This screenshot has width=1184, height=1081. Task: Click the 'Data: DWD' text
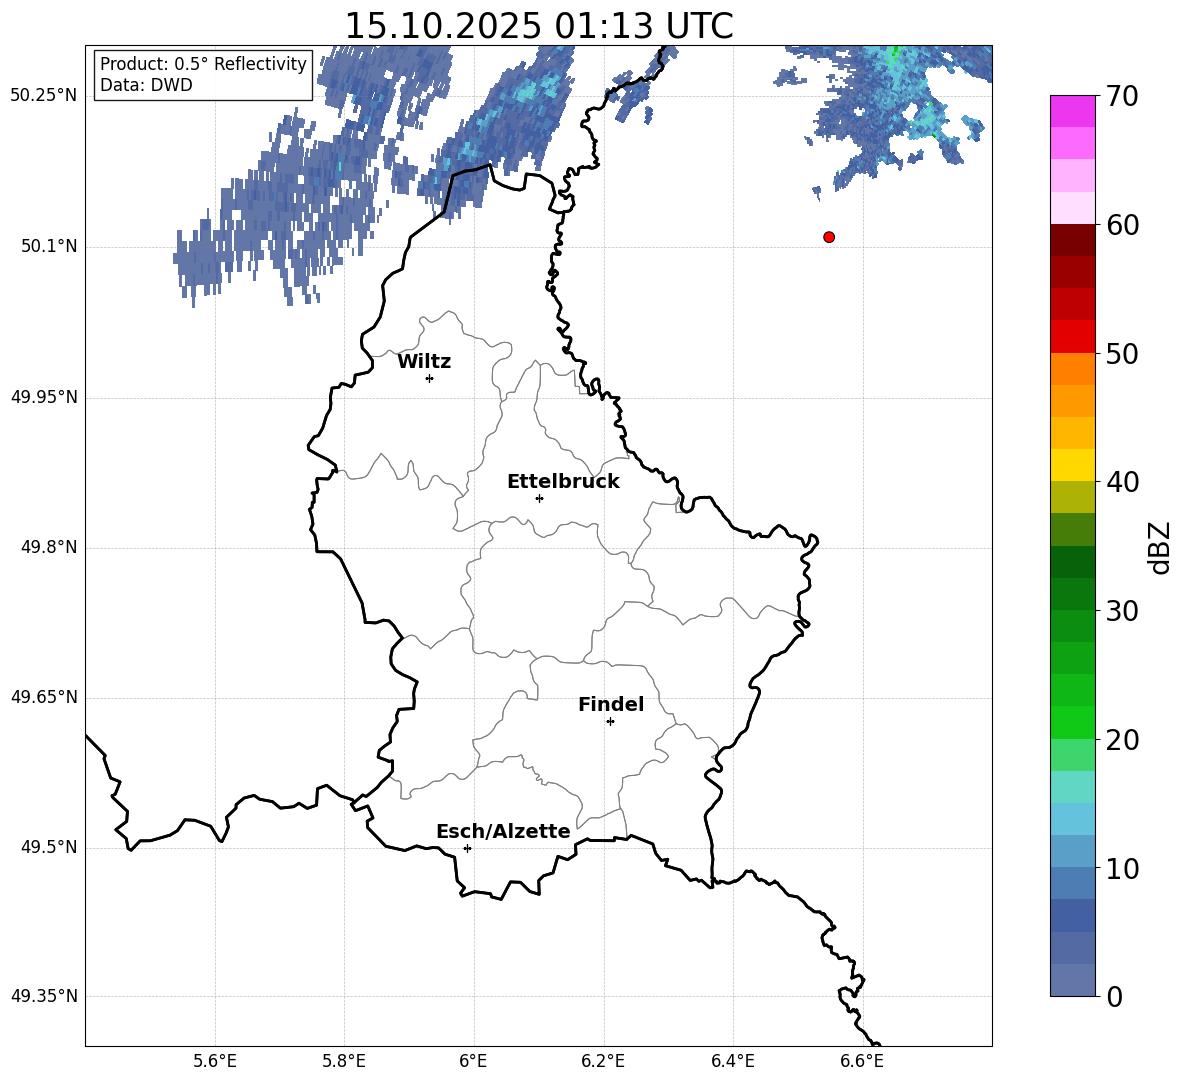(x=146, y=85)
